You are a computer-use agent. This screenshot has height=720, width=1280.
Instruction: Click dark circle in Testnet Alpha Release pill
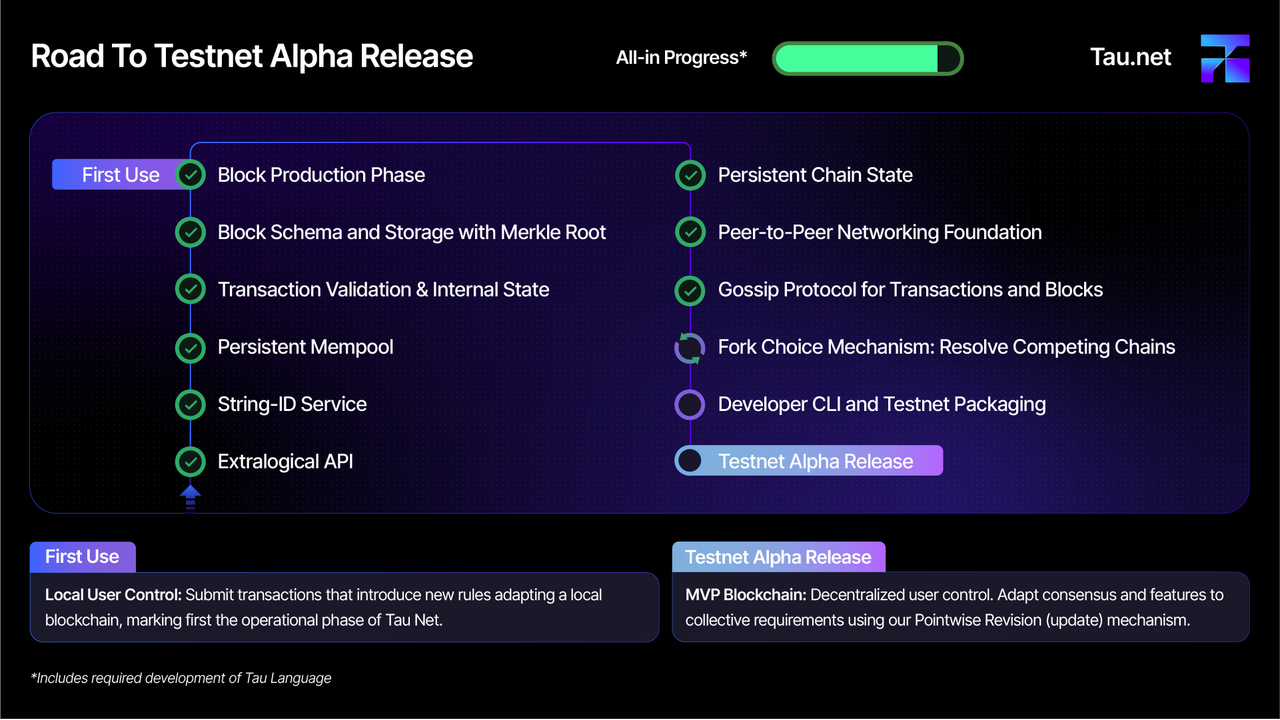[x=690, y=461]
